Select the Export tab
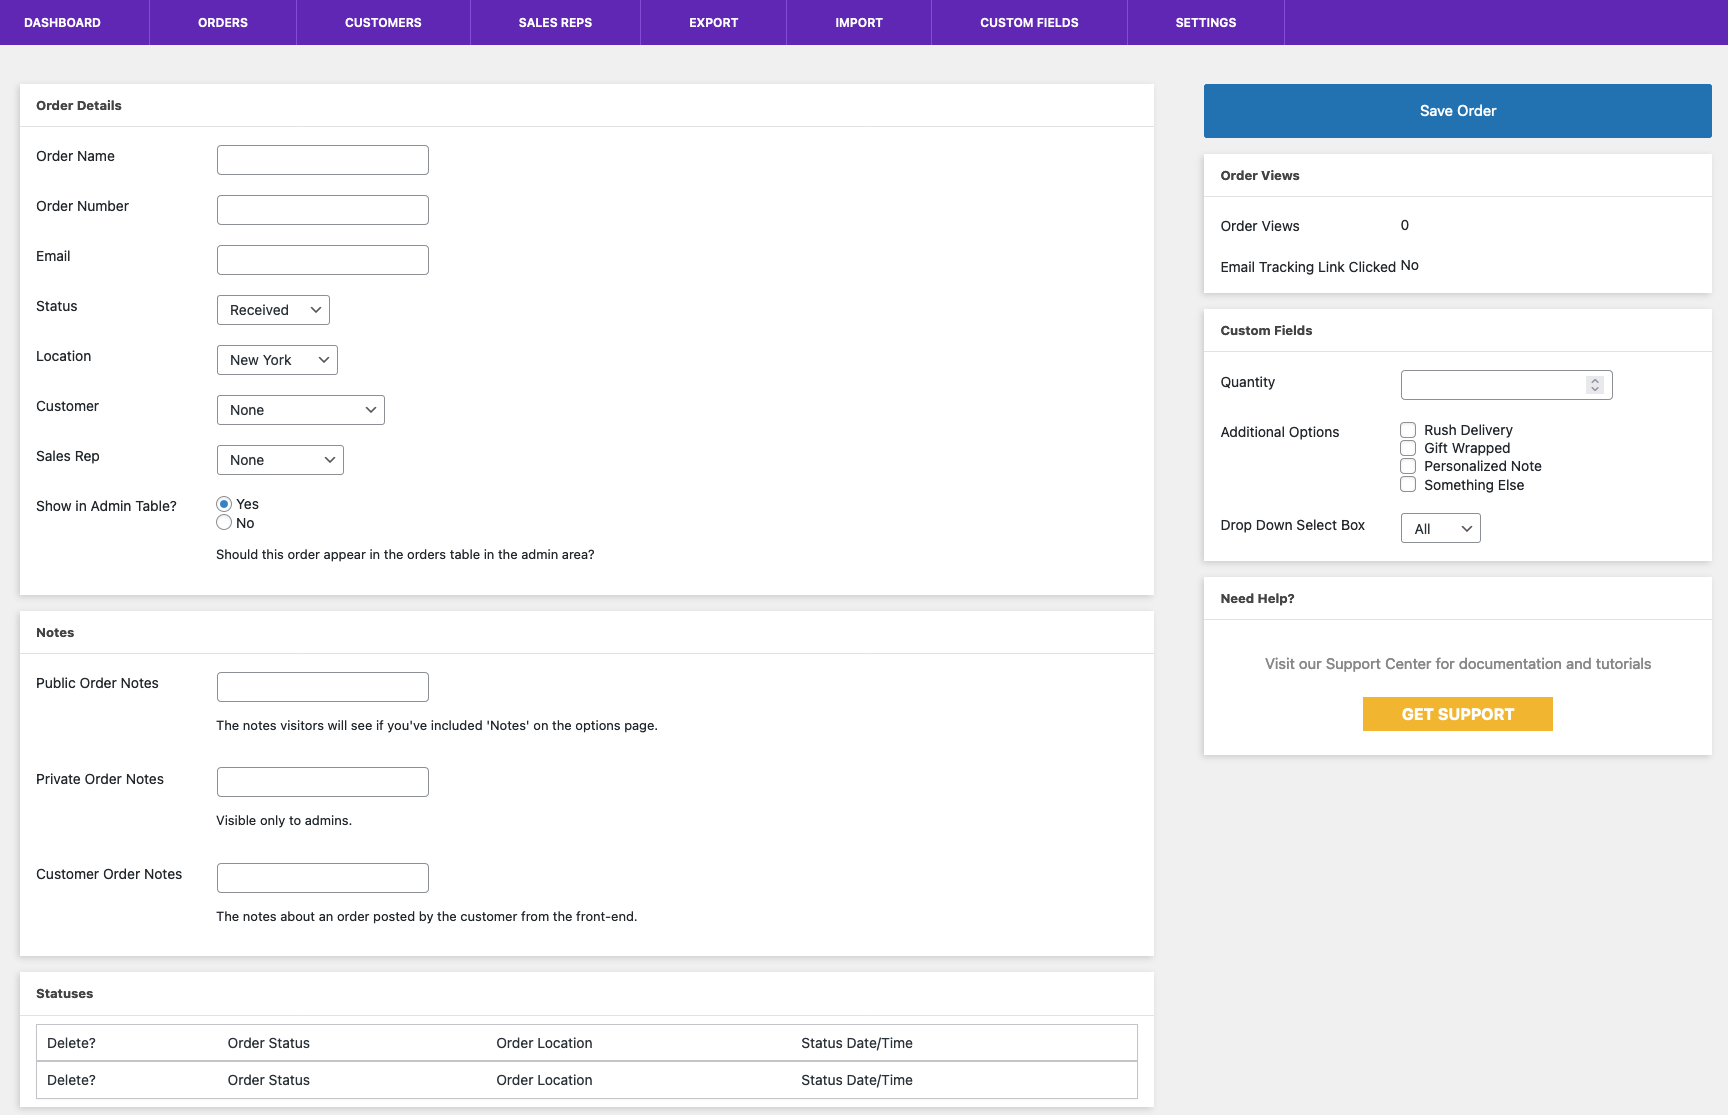1728x1115 pixels. pyautogui.click(x=713, y=22)
